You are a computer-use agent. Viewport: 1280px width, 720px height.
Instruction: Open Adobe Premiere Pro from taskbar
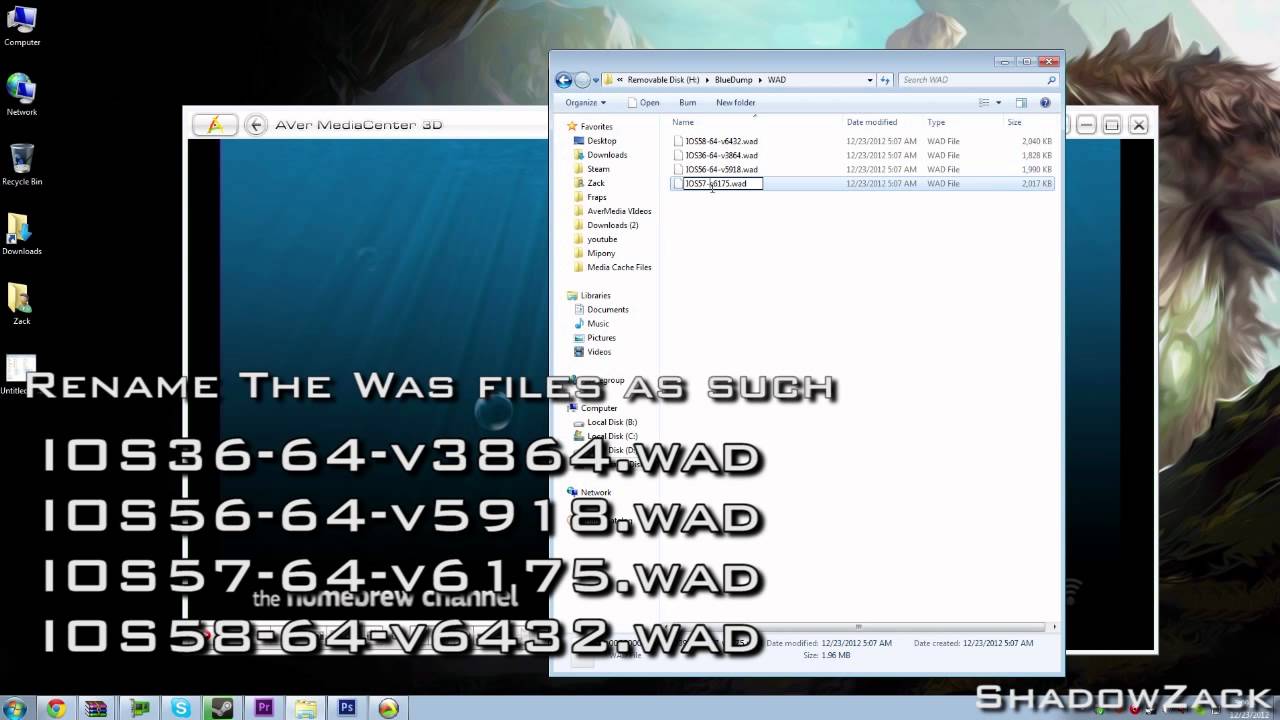click(x=264, y=708)
